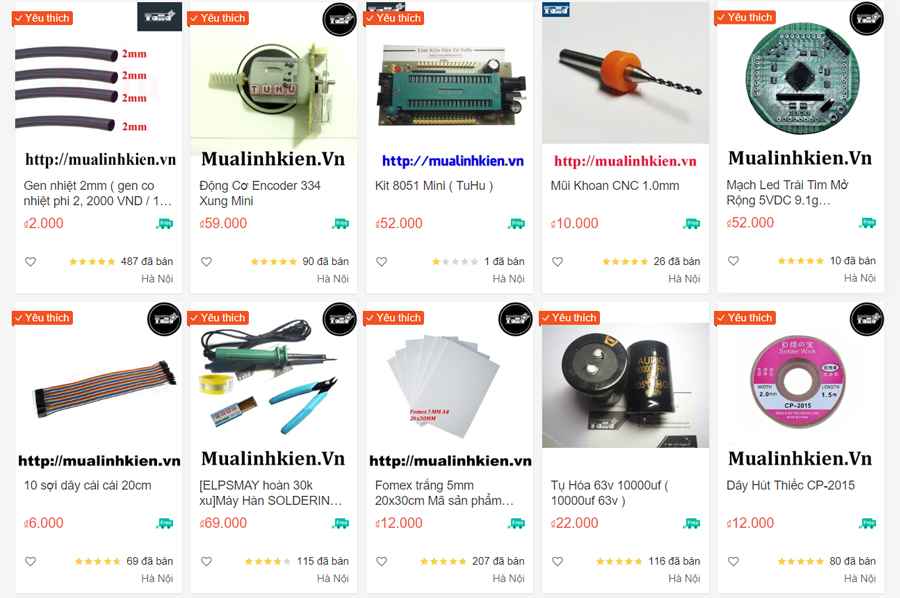Like the Kit 8051 Mini heart icon
Viewport: 900px width, 598px height.
pyautogui.click(x=382, y=262)
